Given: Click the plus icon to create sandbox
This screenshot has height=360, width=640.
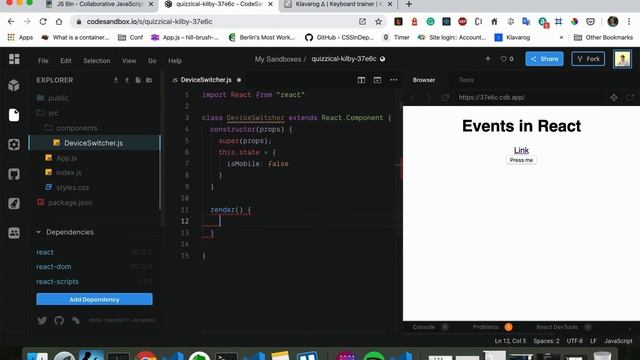Looking at the screenshot, I should (x=488, y=59).
